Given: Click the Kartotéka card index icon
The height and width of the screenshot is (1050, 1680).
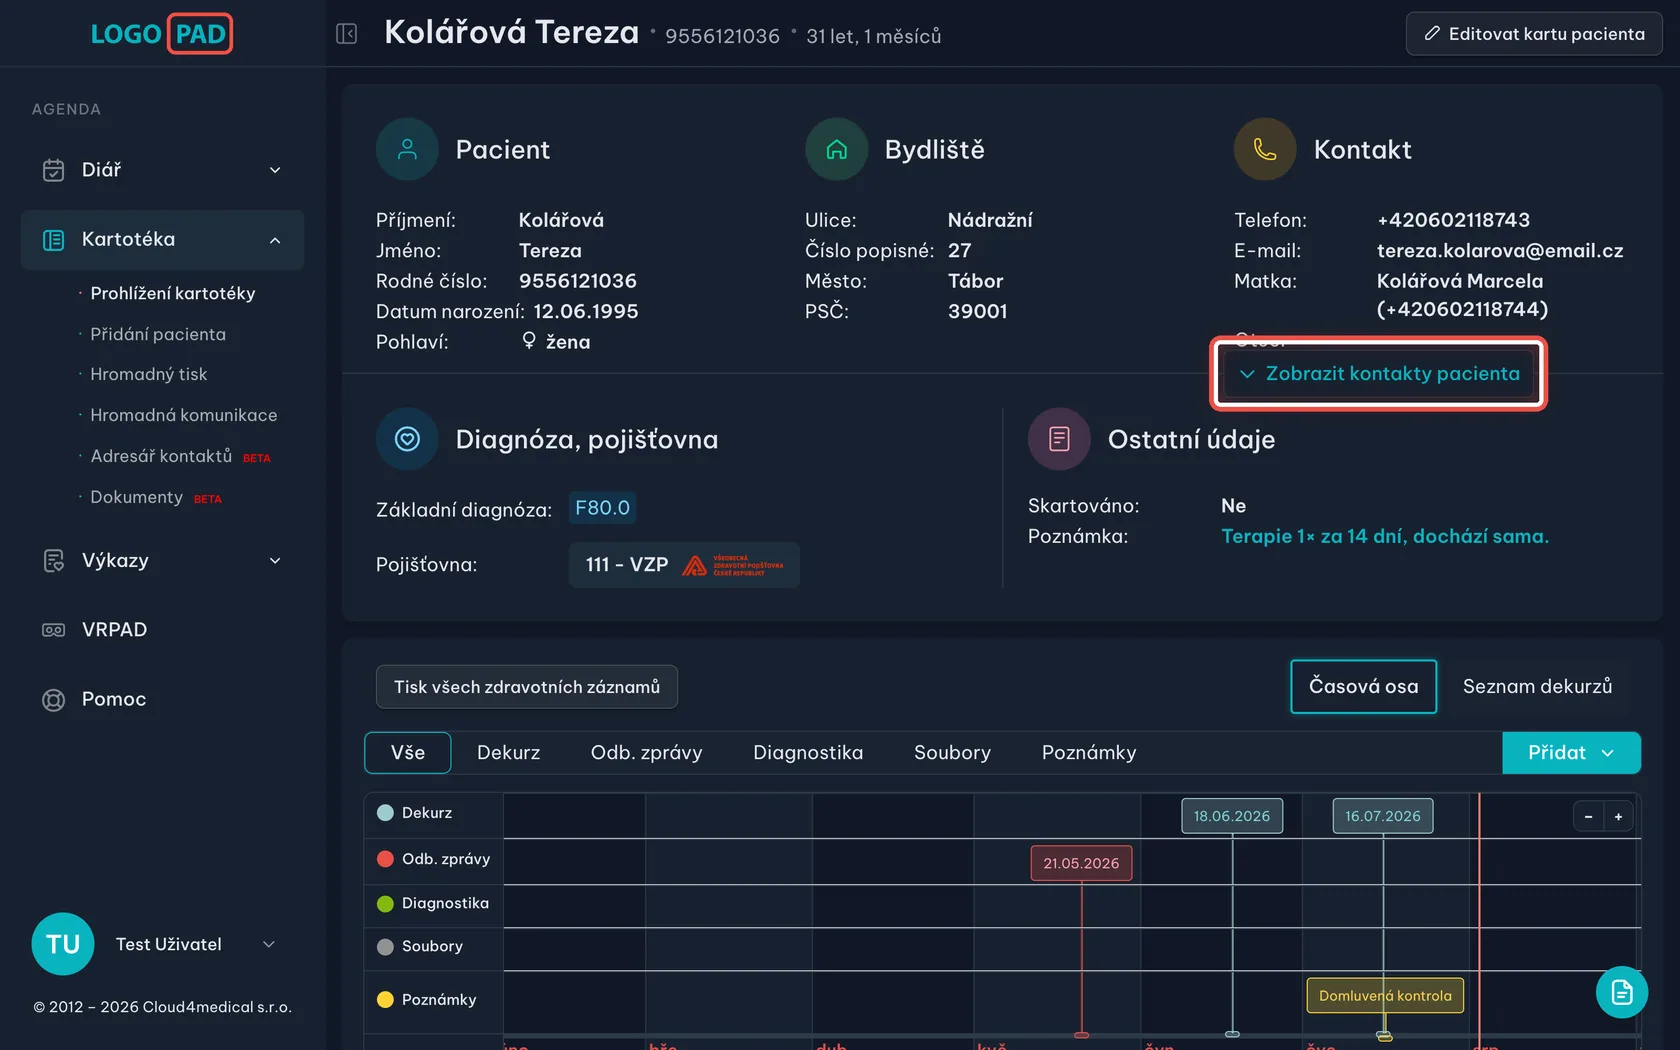Looking at the screenshot, I should [54, 240].
